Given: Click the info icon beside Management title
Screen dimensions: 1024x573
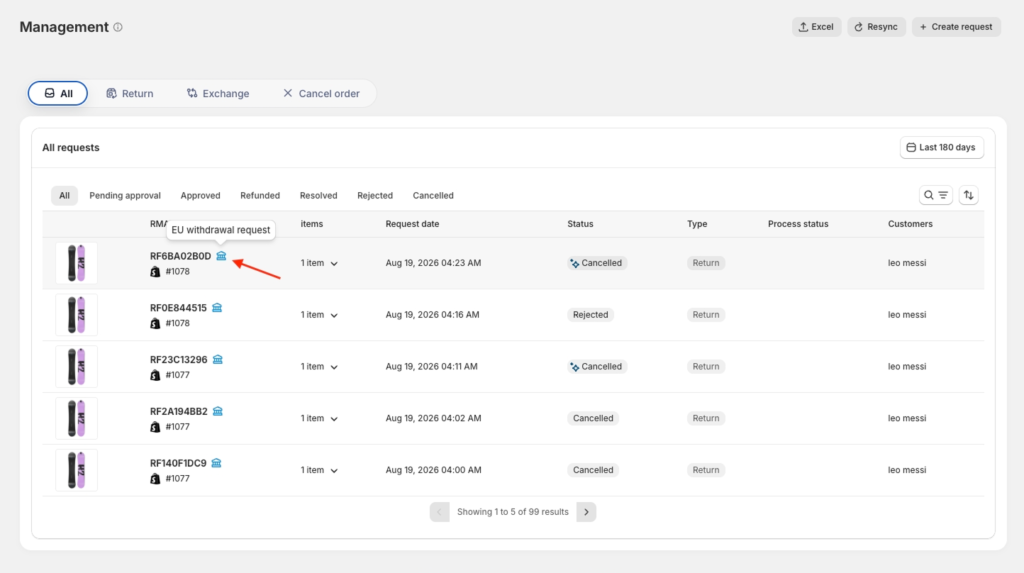Looking at the screenshot, I should pos(118,27).
